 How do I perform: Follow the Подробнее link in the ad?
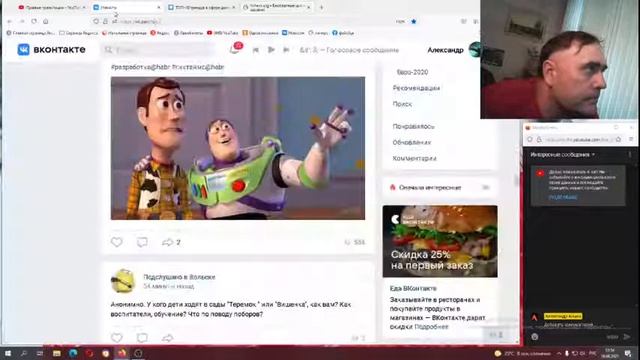[431, 327]
